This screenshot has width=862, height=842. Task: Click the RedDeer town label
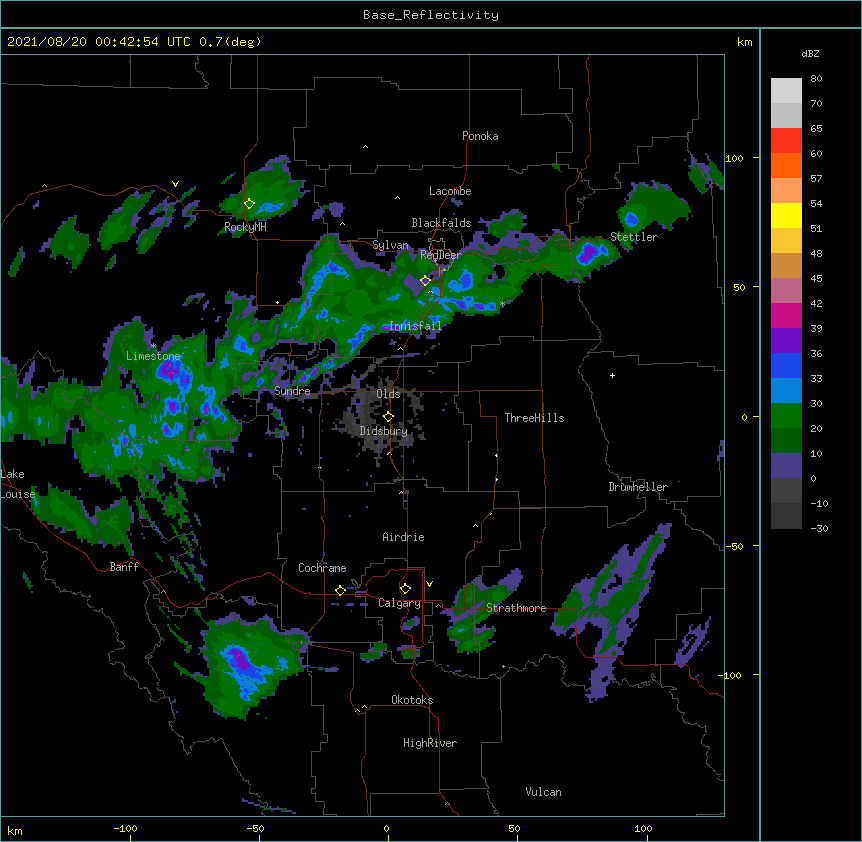pos(440,255)
